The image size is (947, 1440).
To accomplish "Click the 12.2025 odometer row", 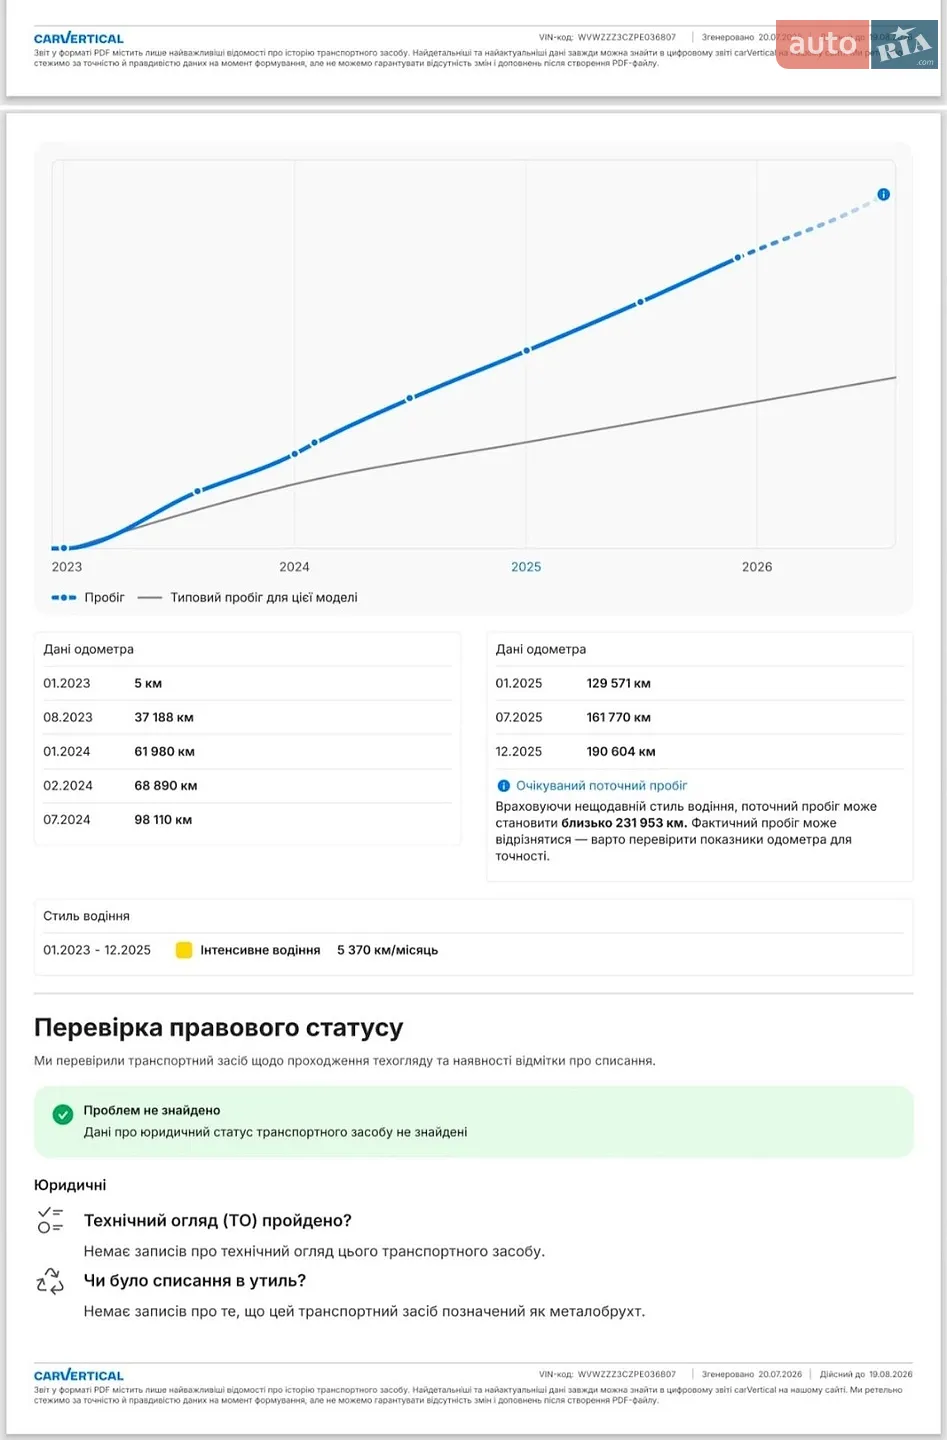I will click(x=699, y=752).
